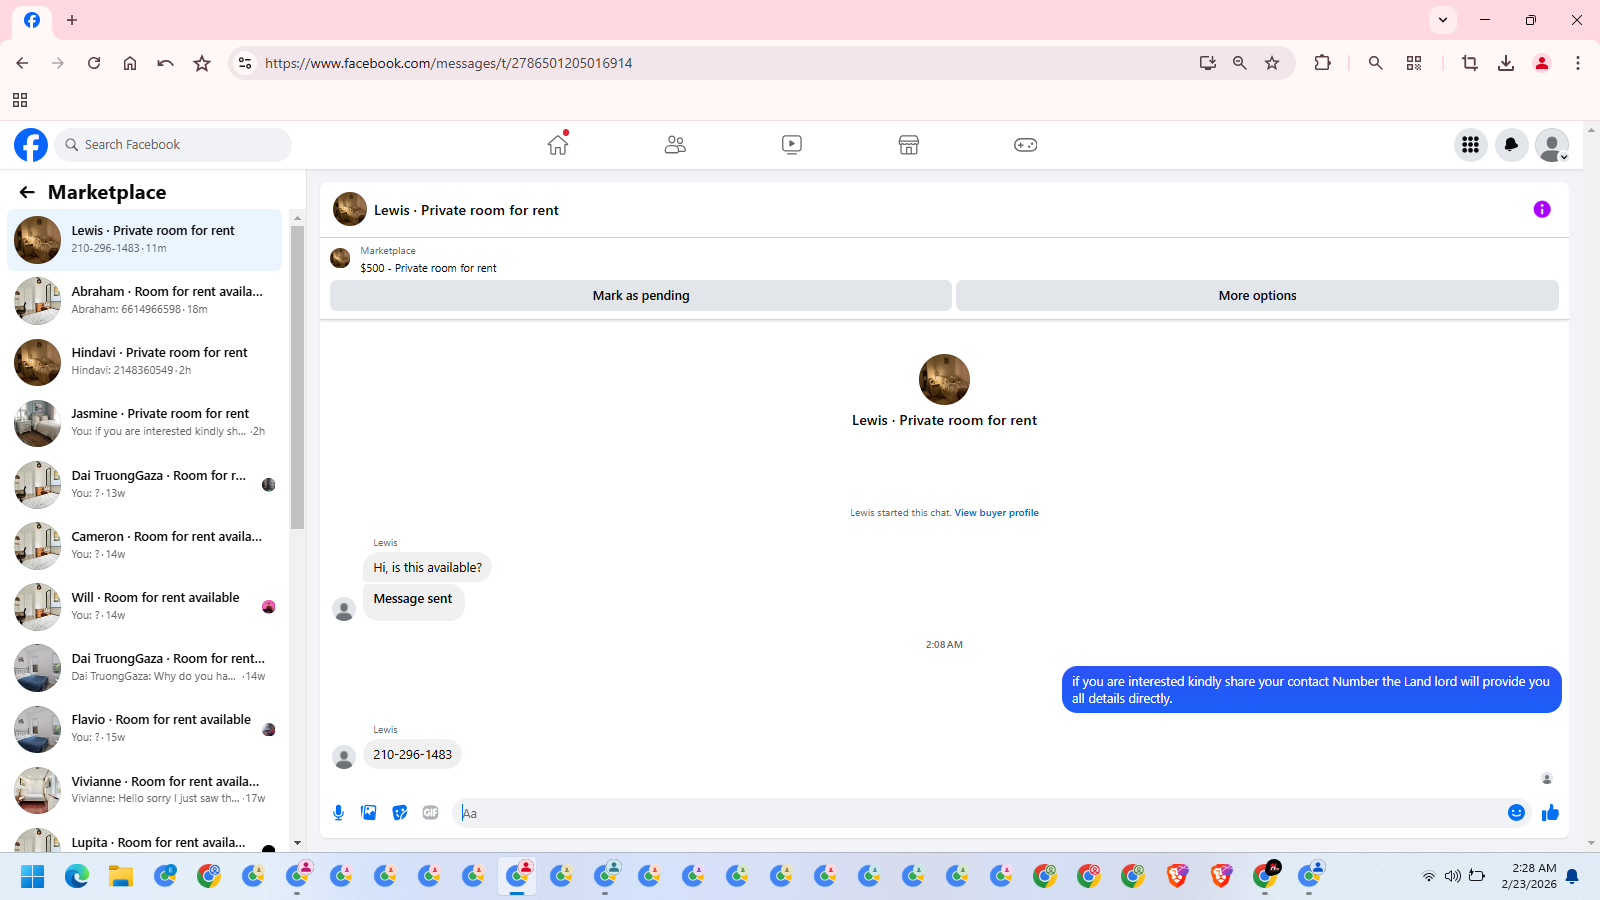Go back from Marketplace using the arrow

point(27,192)
